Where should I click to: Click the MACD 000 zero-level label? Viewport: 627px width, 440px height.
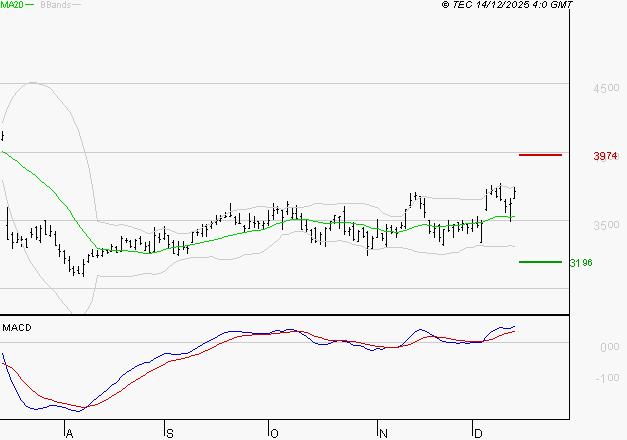(609, 347)
